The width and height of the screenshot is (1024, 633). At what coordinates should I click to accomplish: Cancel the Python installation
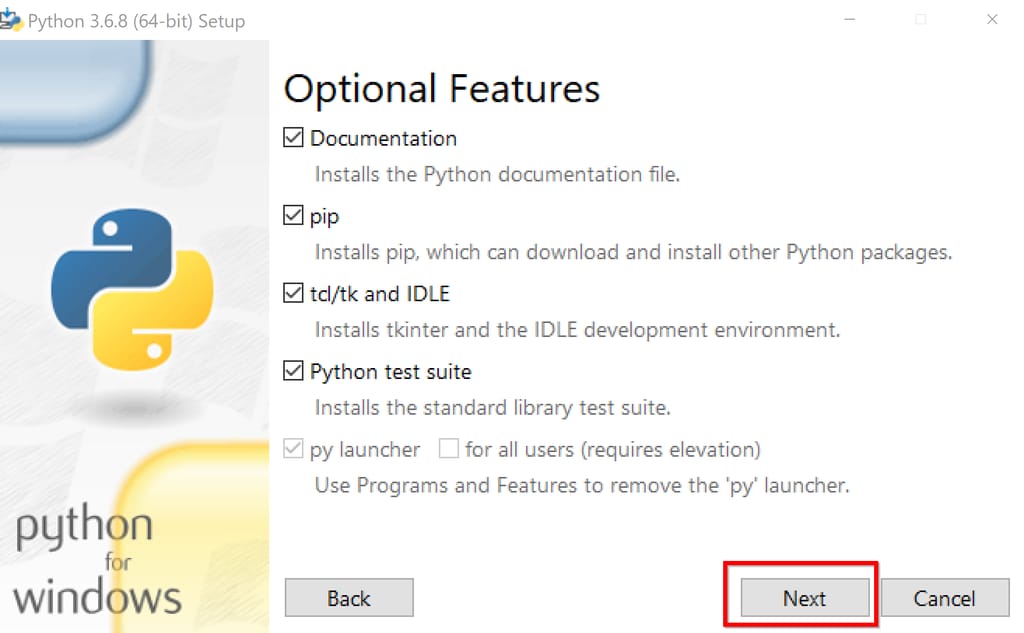point(944,598)
